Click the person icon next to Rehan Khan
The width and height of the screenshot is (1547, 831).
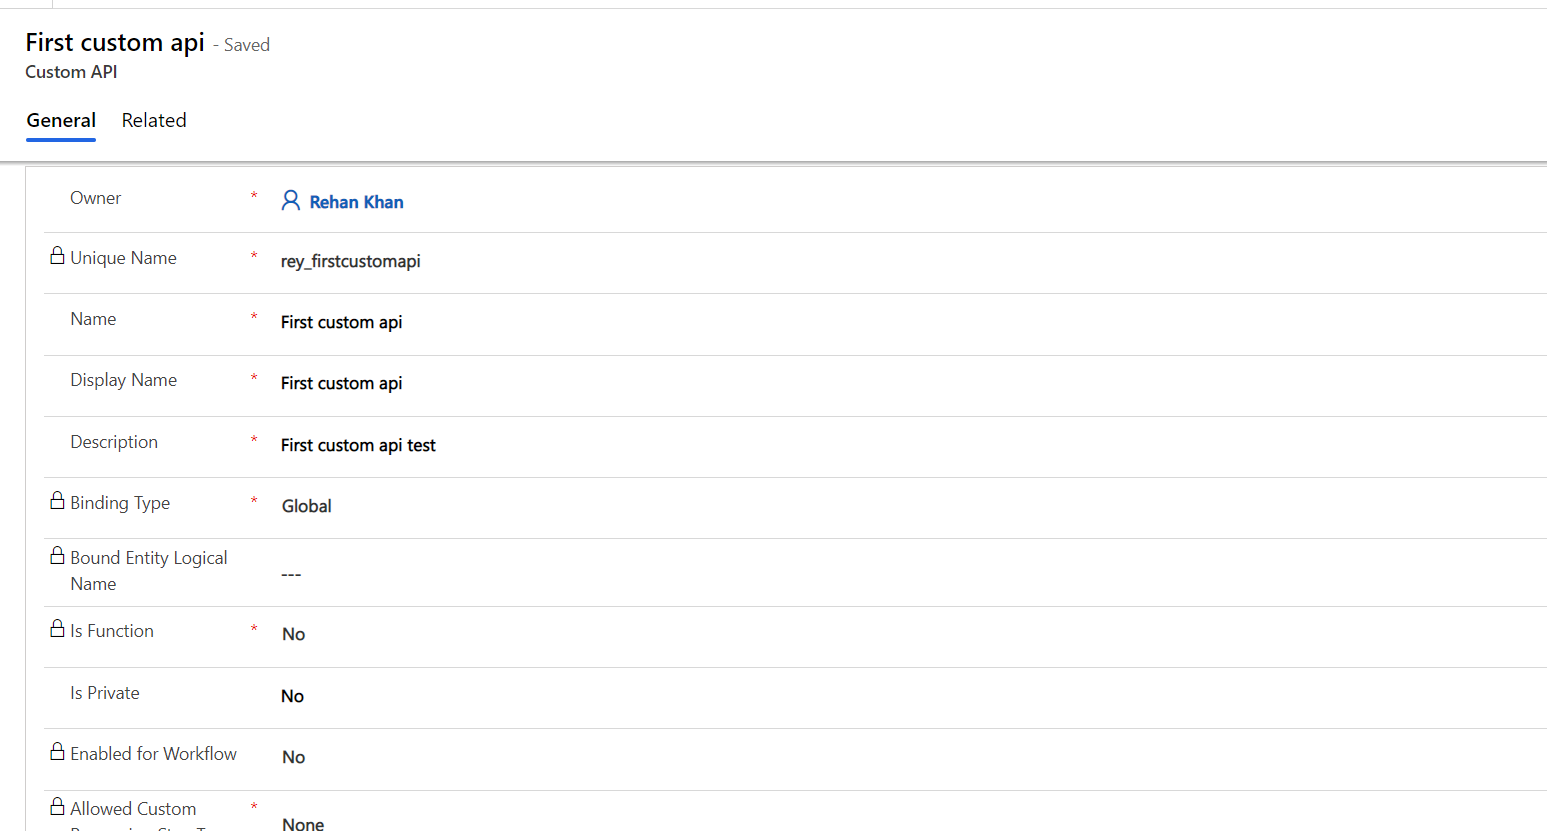click(x=290, y=201)
